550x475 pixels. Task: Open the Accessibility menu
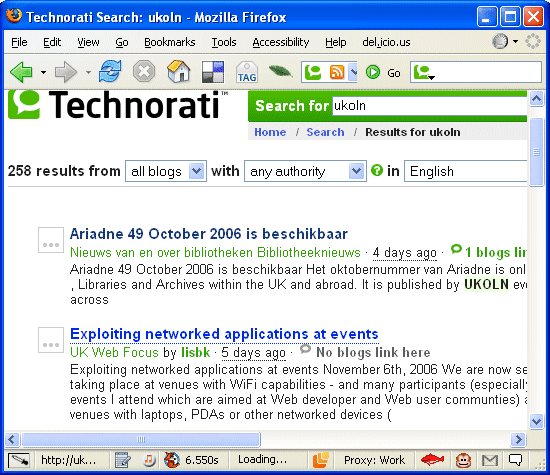pyautogui.click(x=281, y=42)
